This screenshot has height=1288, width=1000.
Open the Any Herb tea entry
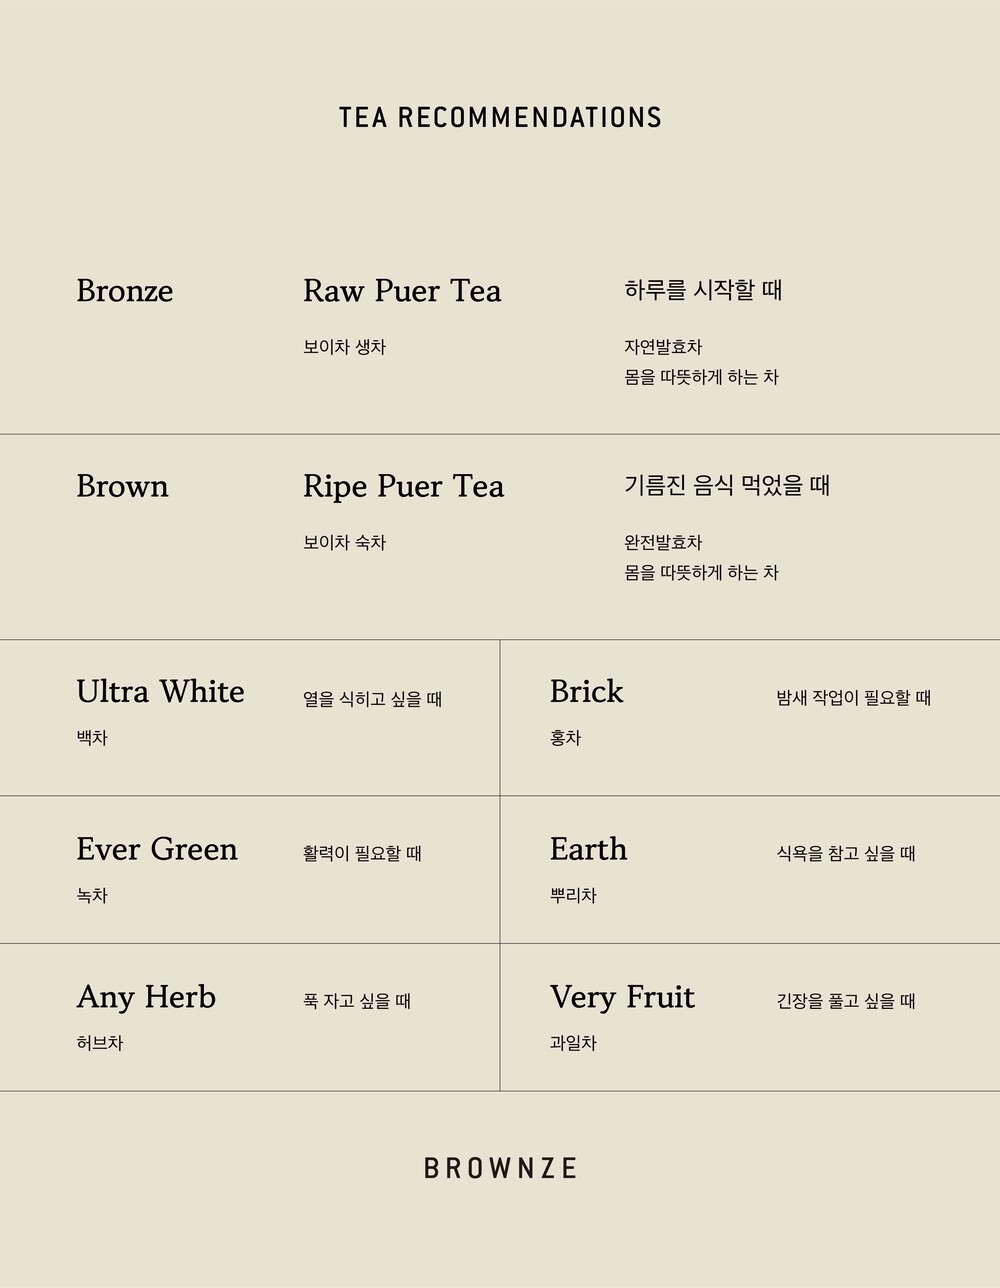(146, 997)
